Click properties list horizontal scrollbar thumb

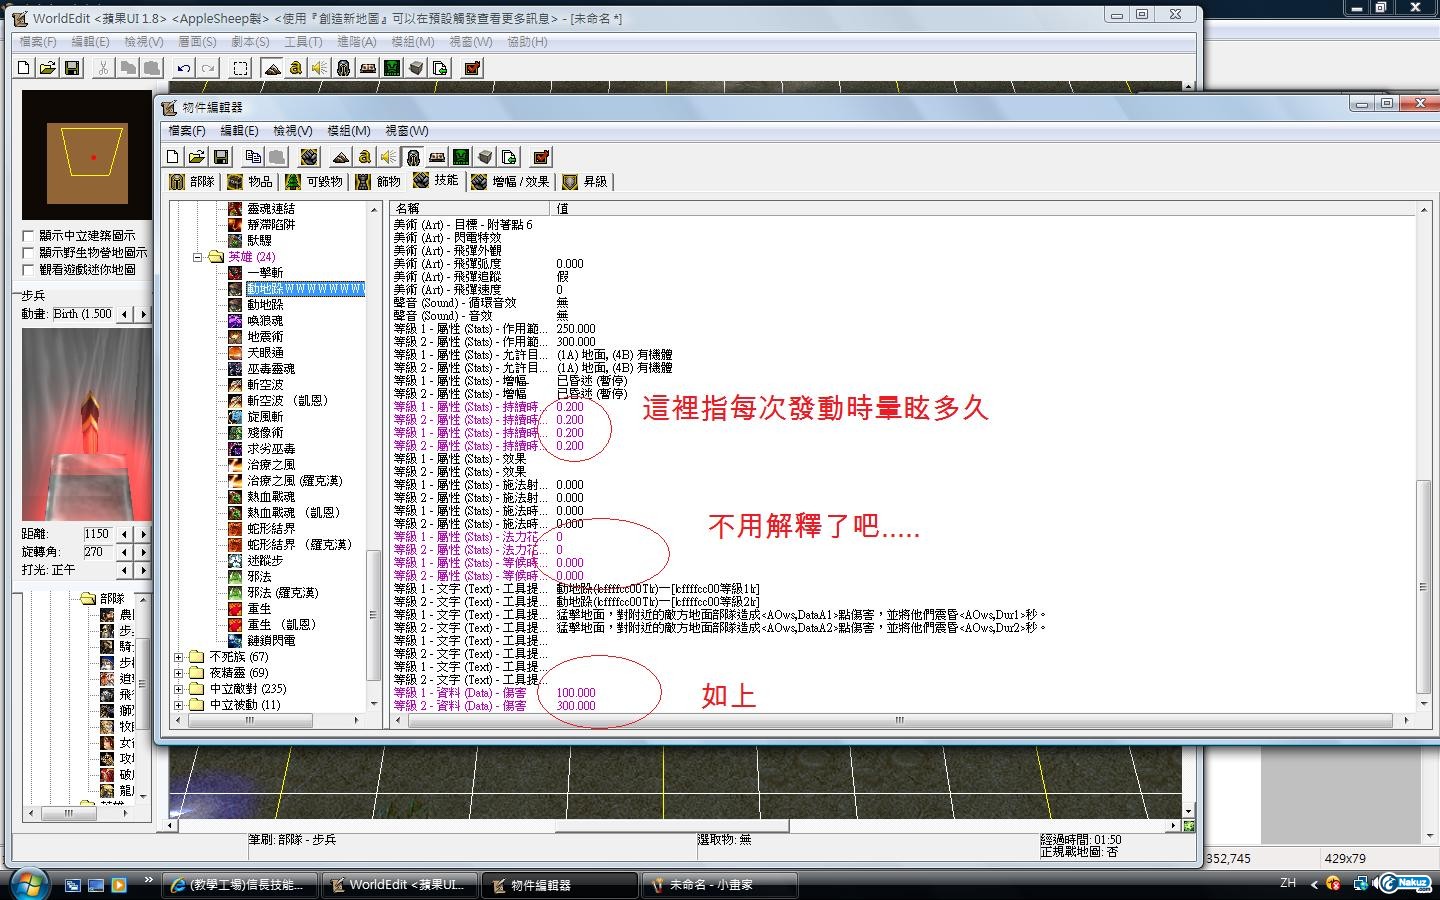[898, 720]
